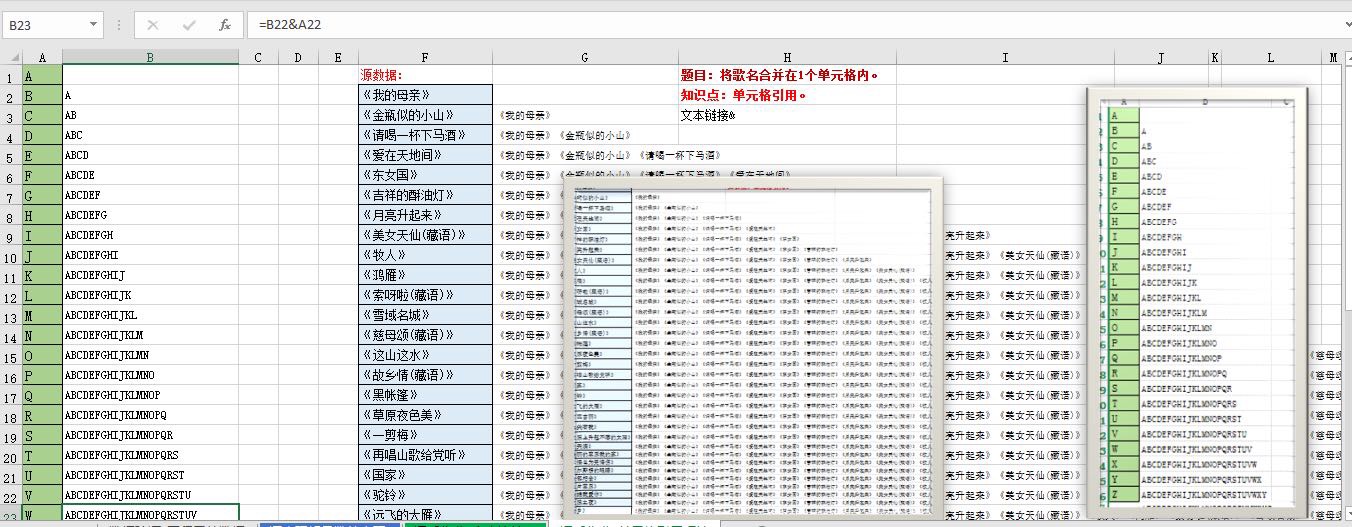1352x527 pixels.
Task: Click the cell 《东女国》
Action: pyautogui.click(x=425, y=175)
